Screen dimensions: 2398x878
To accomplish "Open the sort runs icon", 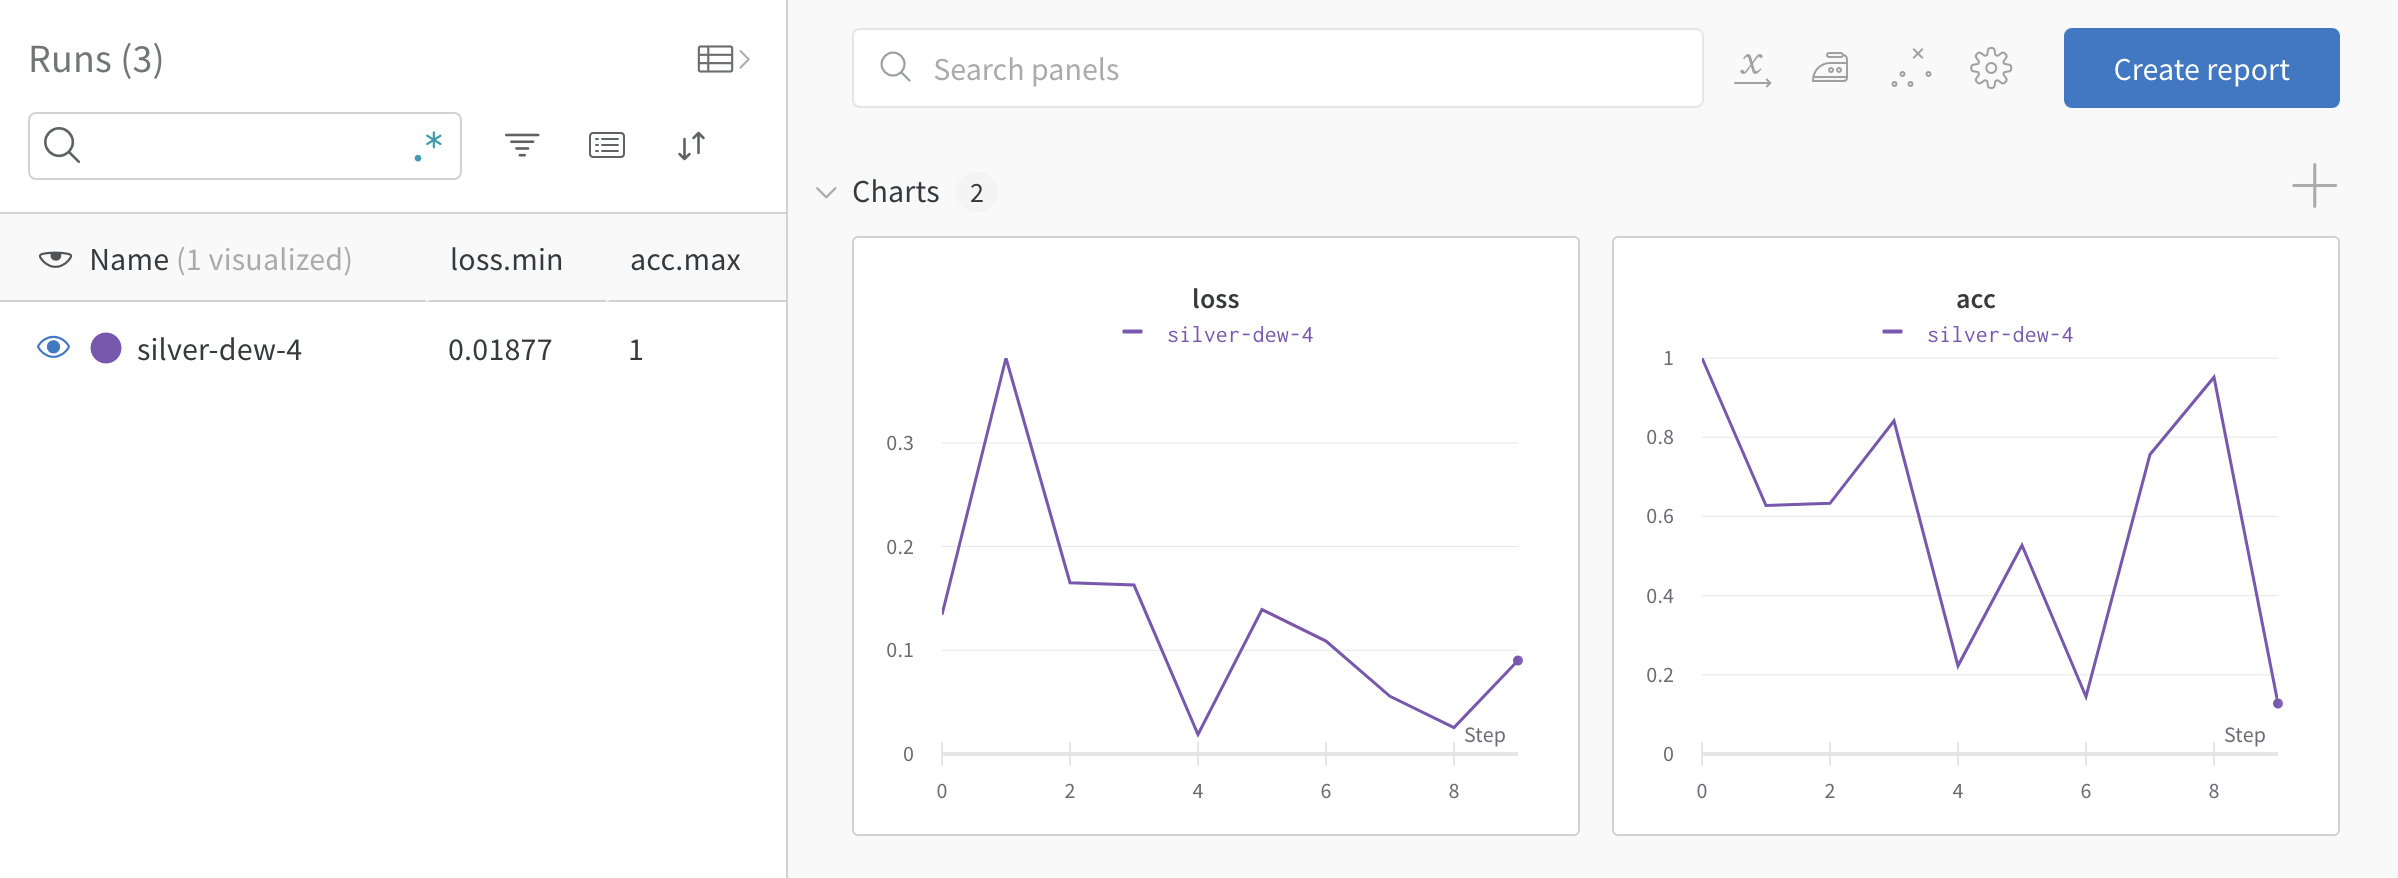I will click(691, 145).
